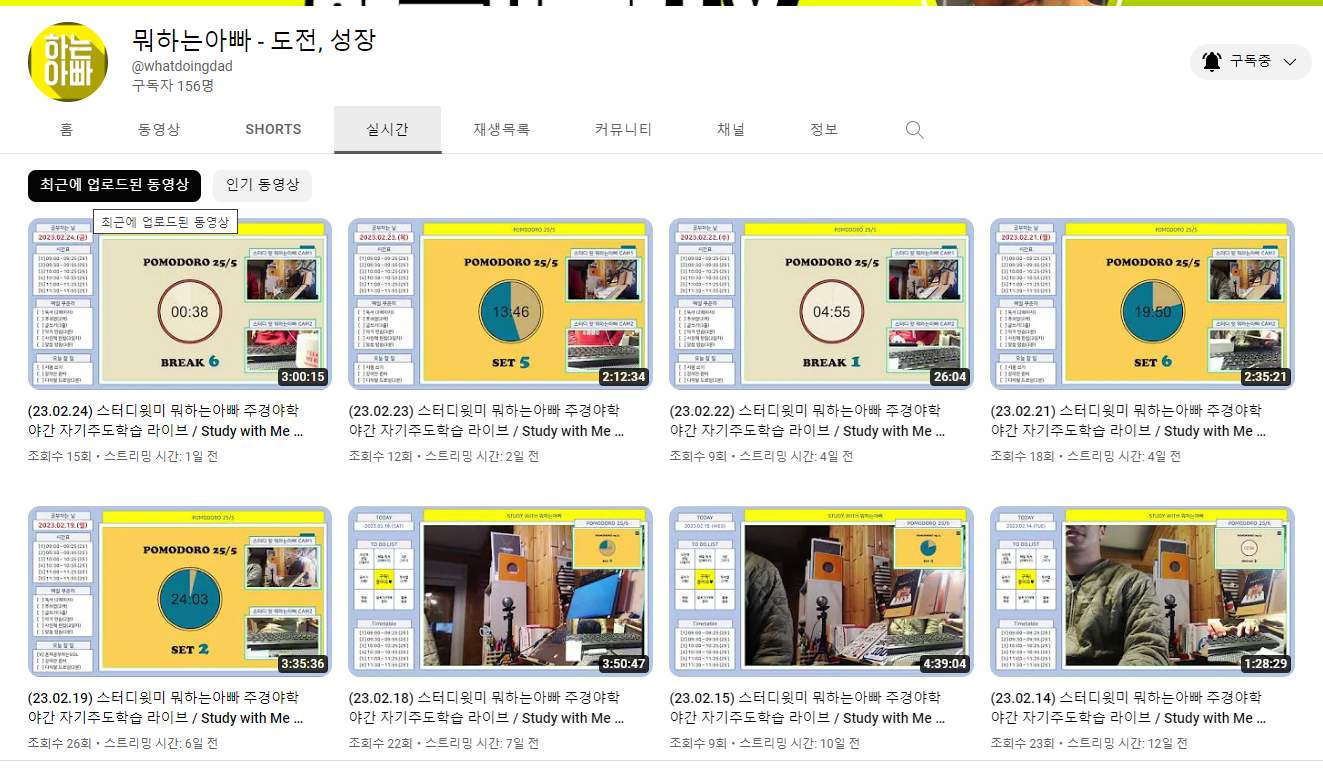Open the (23.02.21) video title link
The width and height of the screenshot is (1323, 784).
click(1128, 421)
